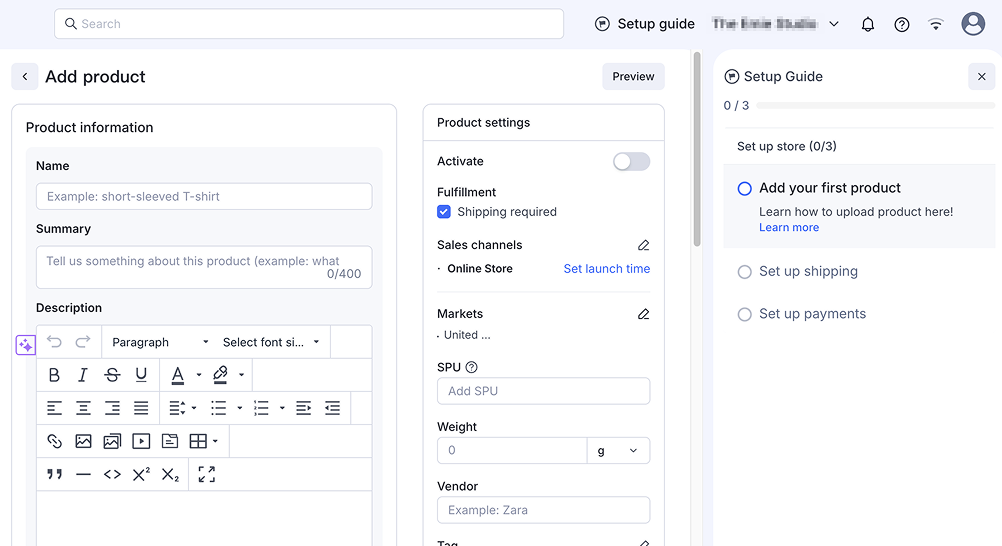This screenshot has height=546, width=1002.
Task: Enable the Activate product switch
Action: tap(631, 162)
